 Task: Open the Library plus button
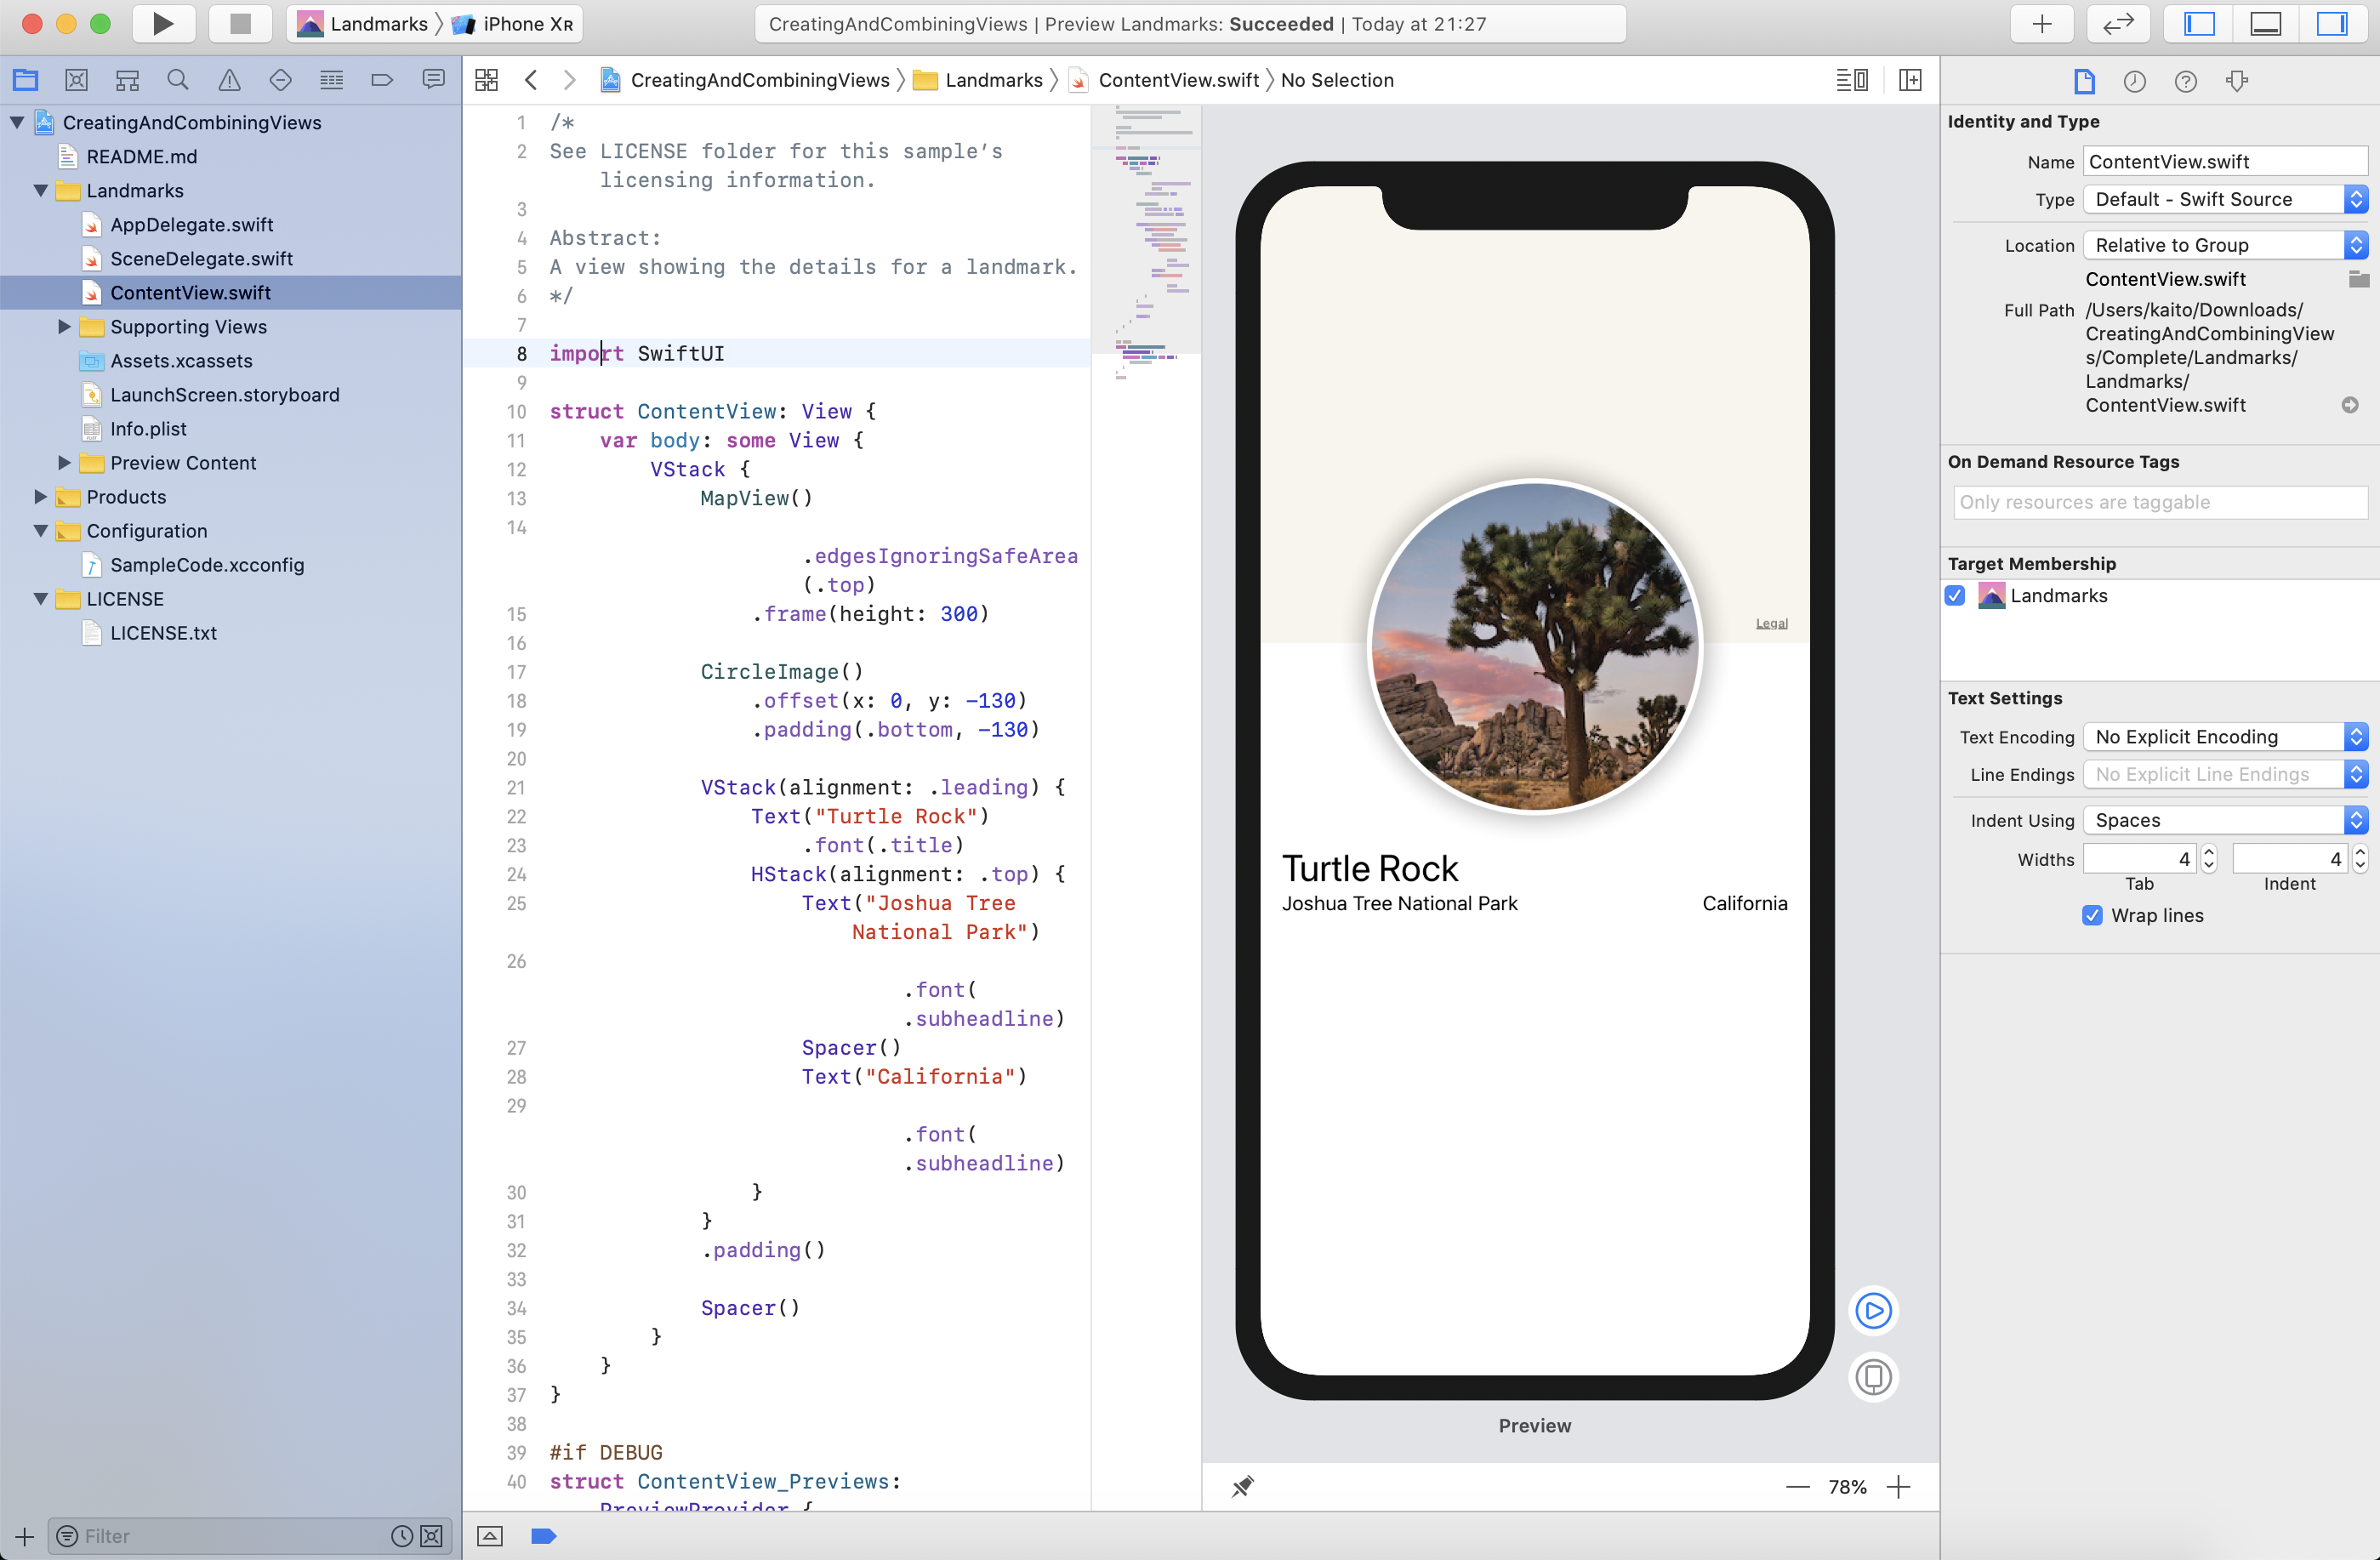[x=2042, y=24]
